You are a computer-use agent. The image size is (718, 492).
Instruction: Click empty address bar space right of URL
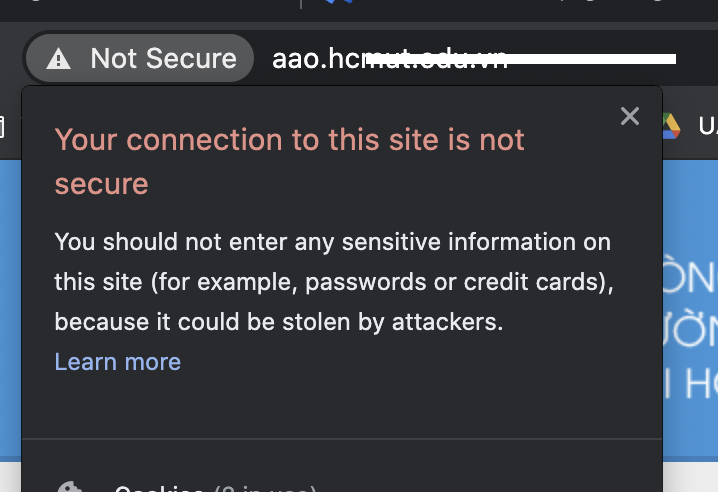point(697,60)
